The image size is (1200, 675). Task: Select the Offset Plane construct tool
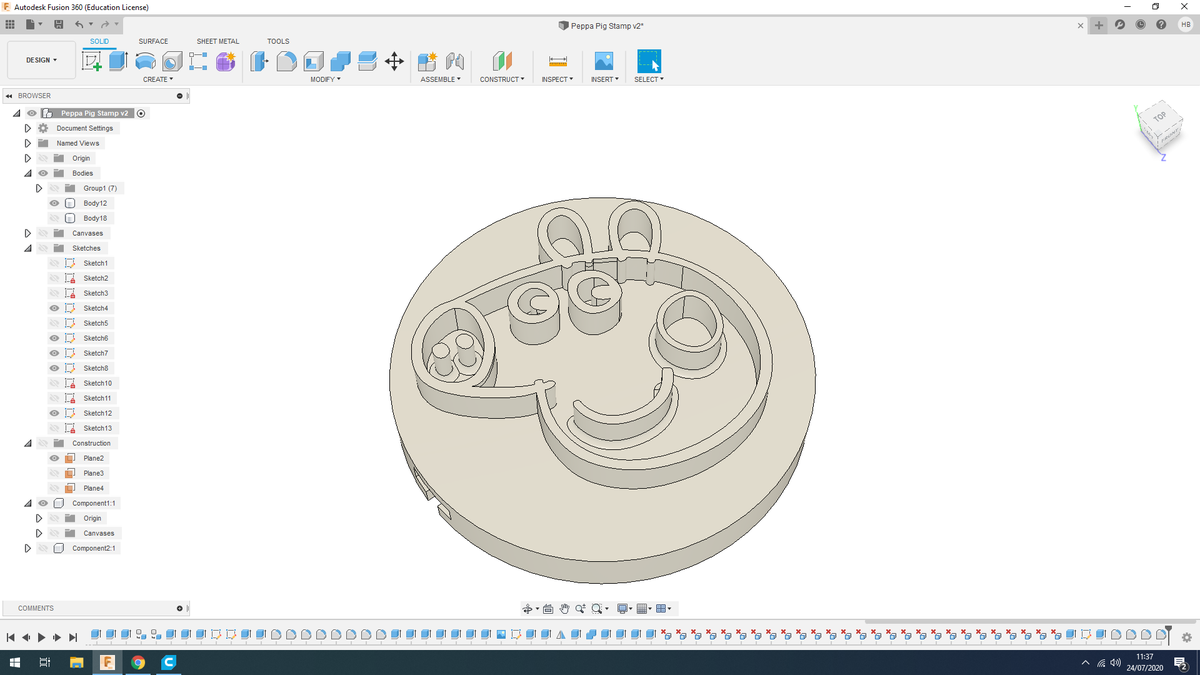[502, 62]
